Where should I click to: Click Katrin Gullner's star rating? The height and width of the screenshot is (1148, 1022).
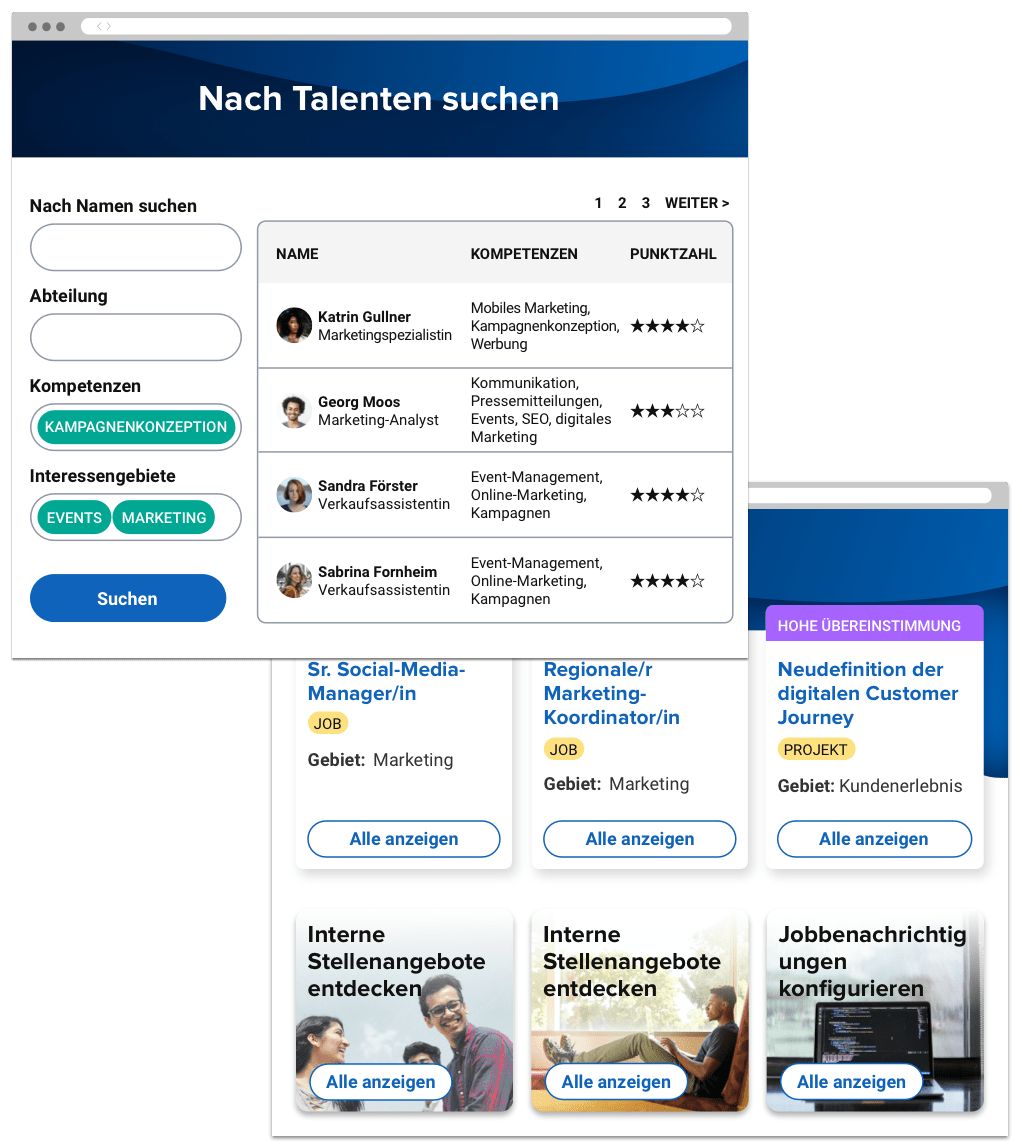pyautogui.click(x=667, y=326)
